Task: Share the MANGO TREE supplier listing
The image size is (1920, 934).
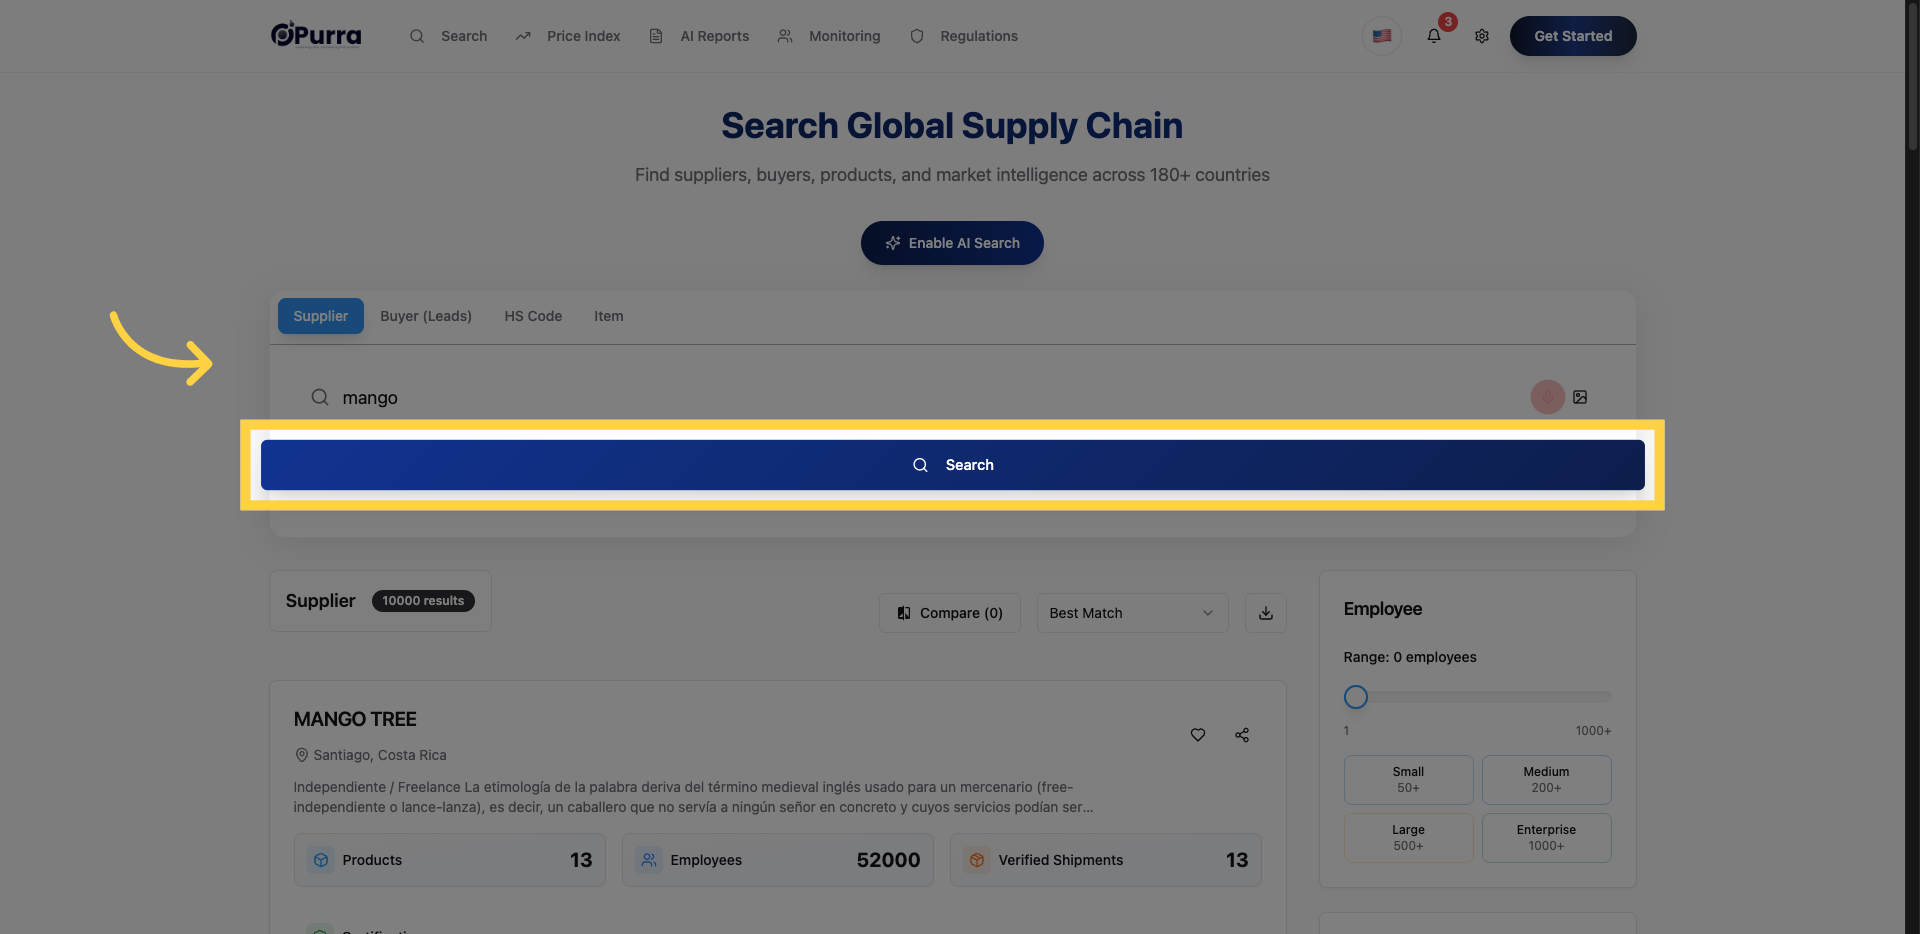Action: pyautogui.click(x=1242, y=735)
